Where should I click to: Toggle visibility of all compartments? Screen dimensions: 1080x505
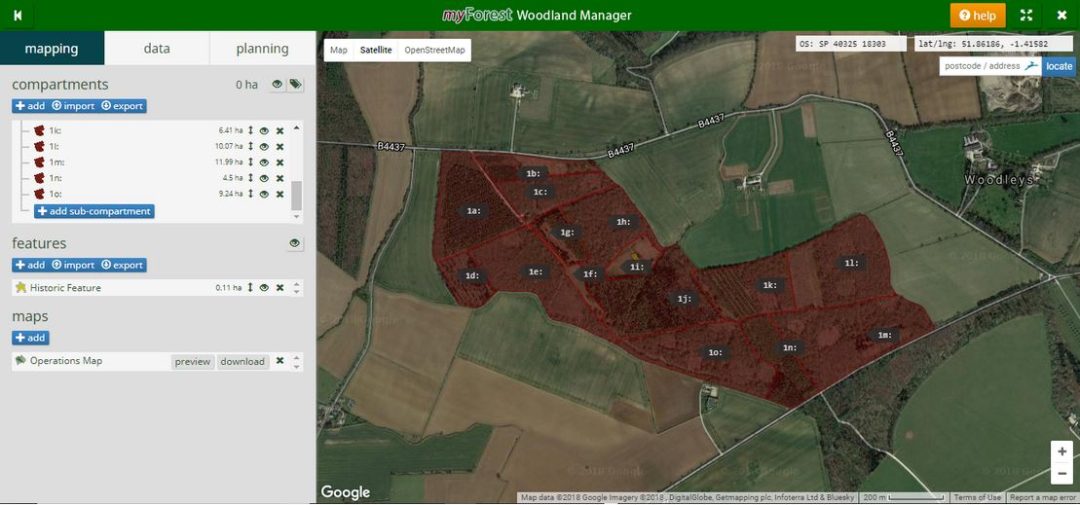(277, 84)
